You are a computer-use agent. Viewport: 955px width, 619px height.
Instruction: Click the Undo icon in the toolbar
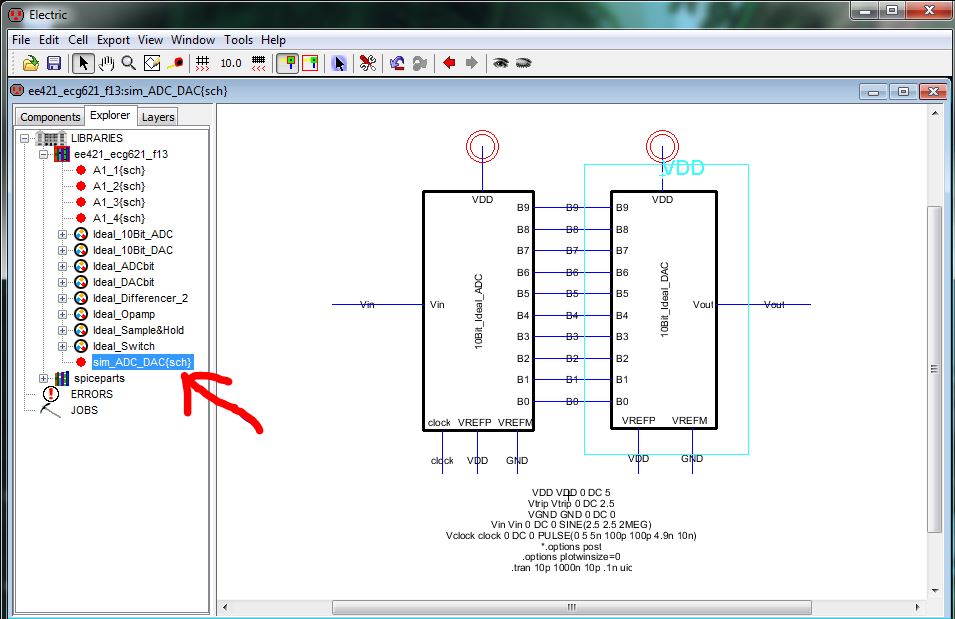pyautogui.click(x=396, y=63)
